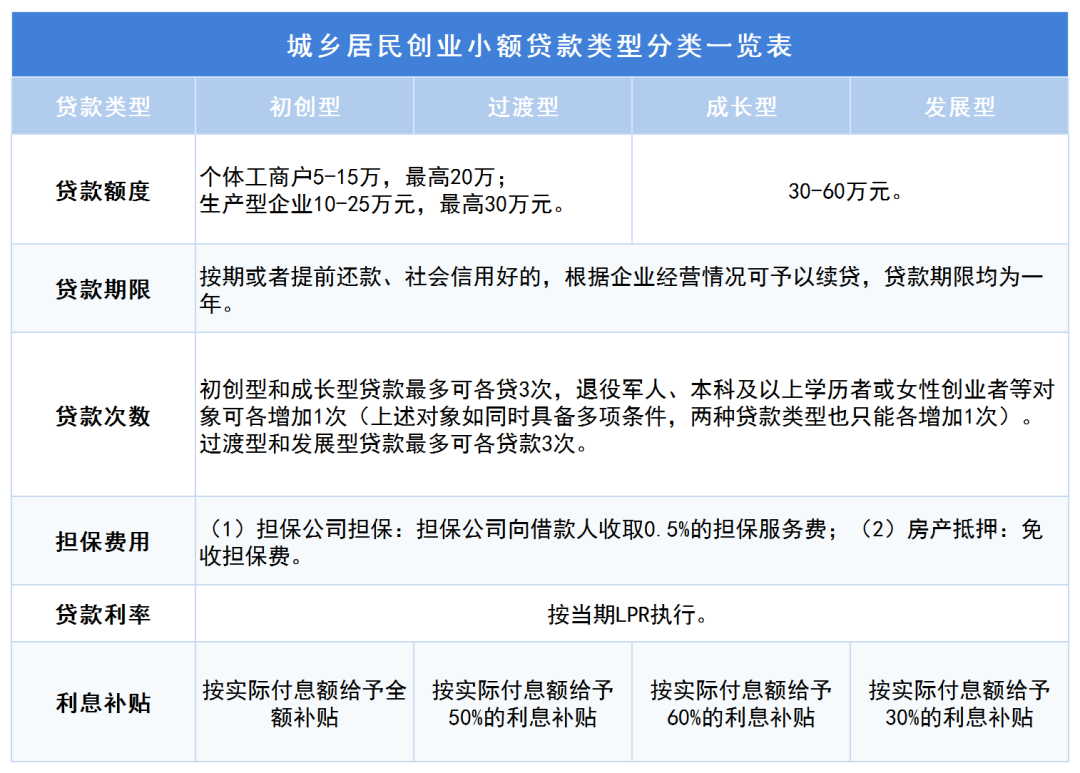
Task: Click the text starting 按期或者提前还款
Action: click(x=621, y=289)
